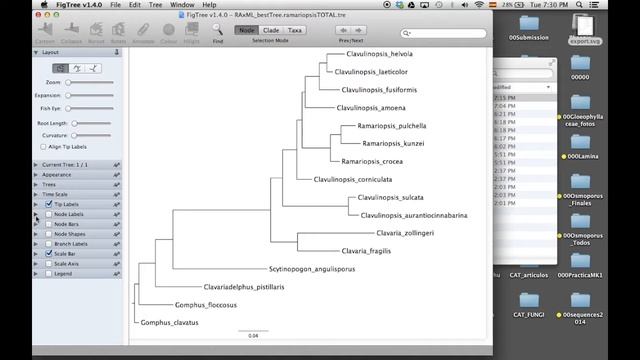
Task: Open the Find magnifier tool
Action: pyautogui.click(x=218, y=30)
